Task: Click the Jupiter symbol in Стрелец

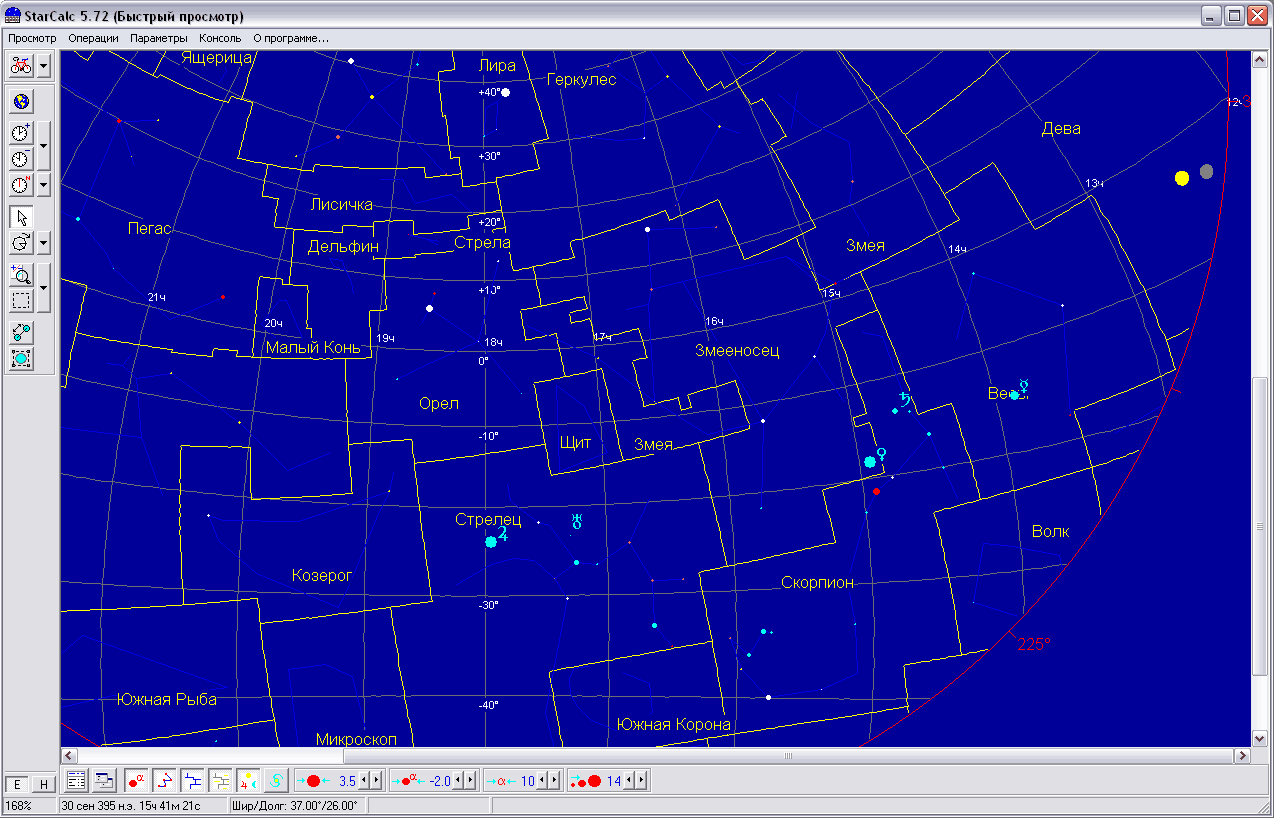Action: coord(503,534)
